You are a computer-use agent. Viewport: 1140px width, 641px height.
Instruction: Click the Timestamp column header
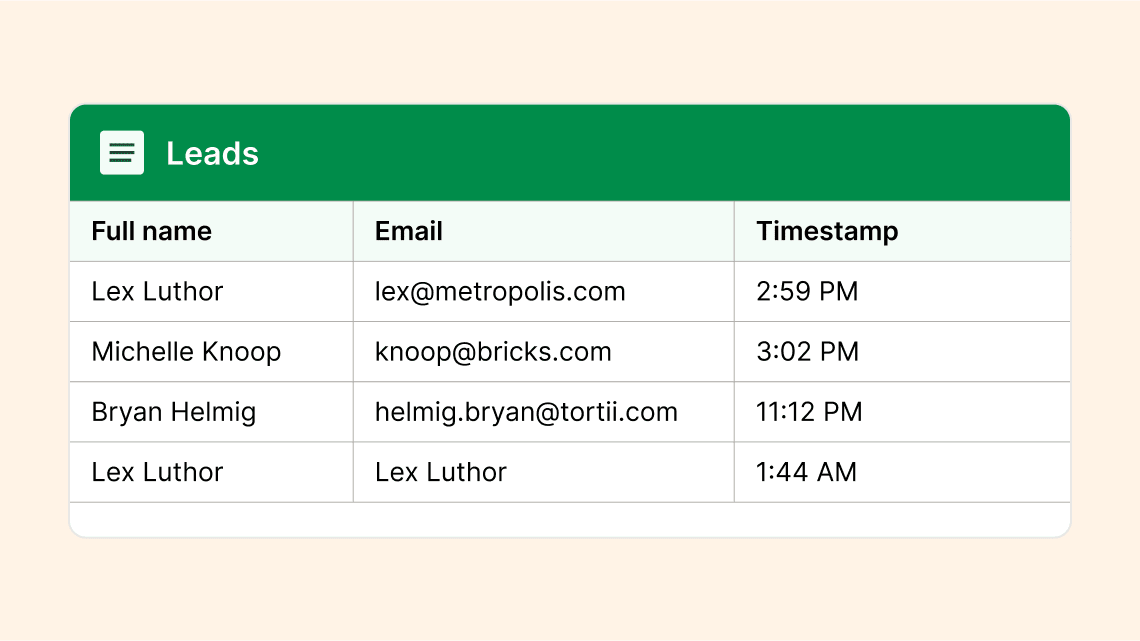pos(902,231)
